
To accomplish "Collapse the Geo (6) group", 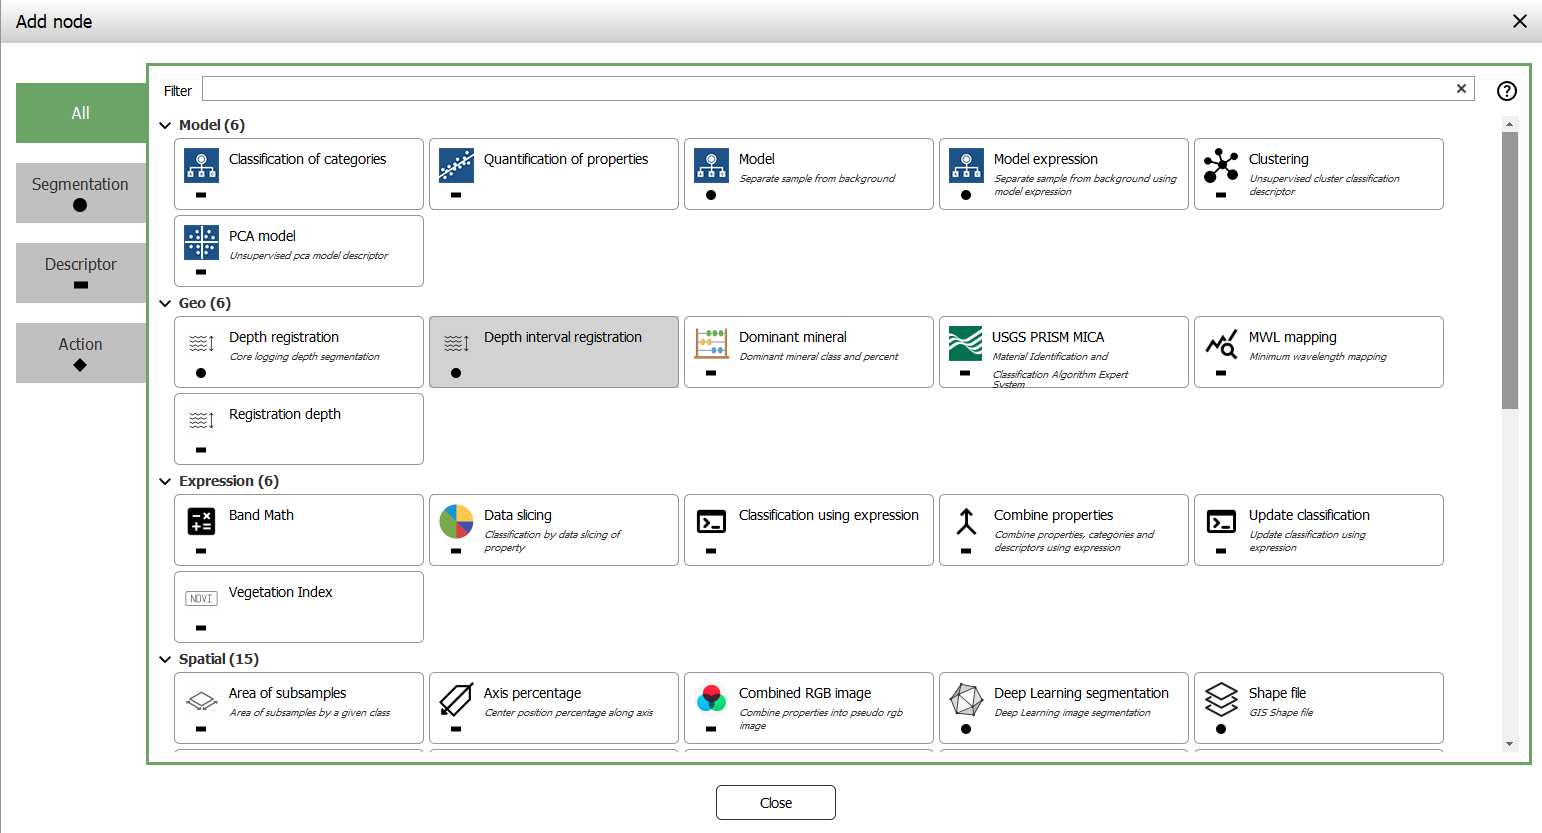I will (x=165, y=303).
